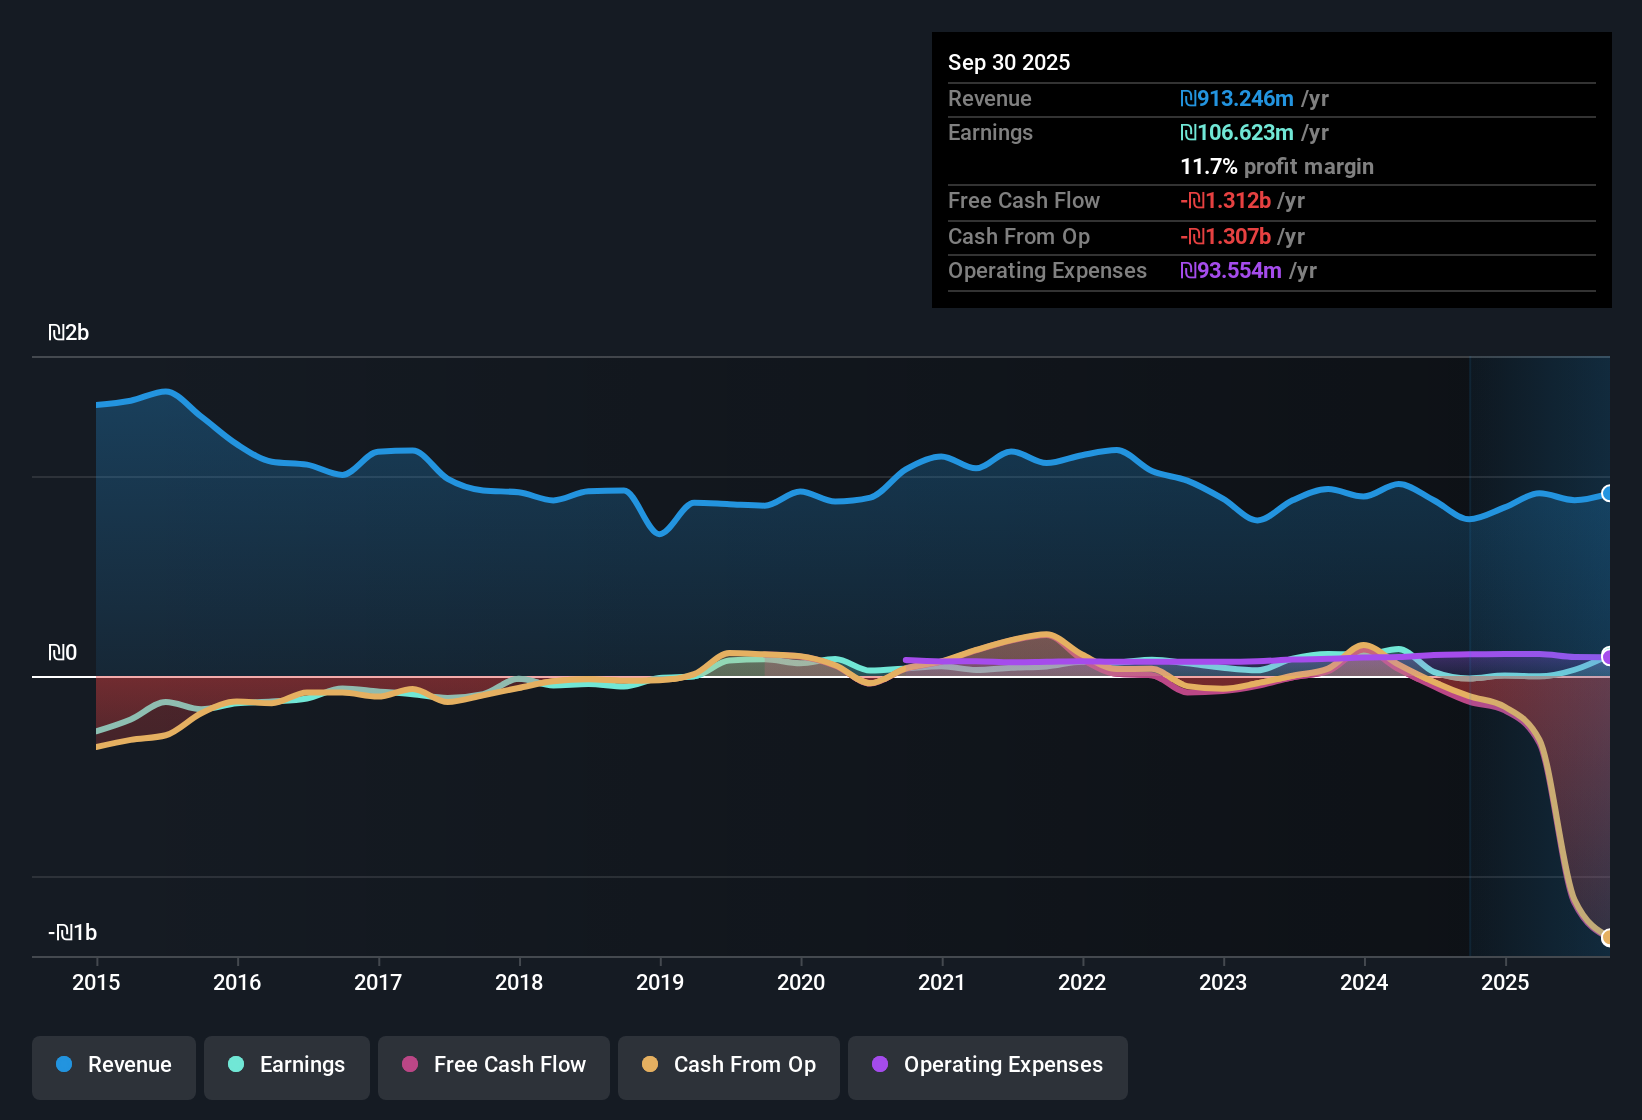
Task: Click the orange Cash From Op dot icon
Action: point(650,1065)
